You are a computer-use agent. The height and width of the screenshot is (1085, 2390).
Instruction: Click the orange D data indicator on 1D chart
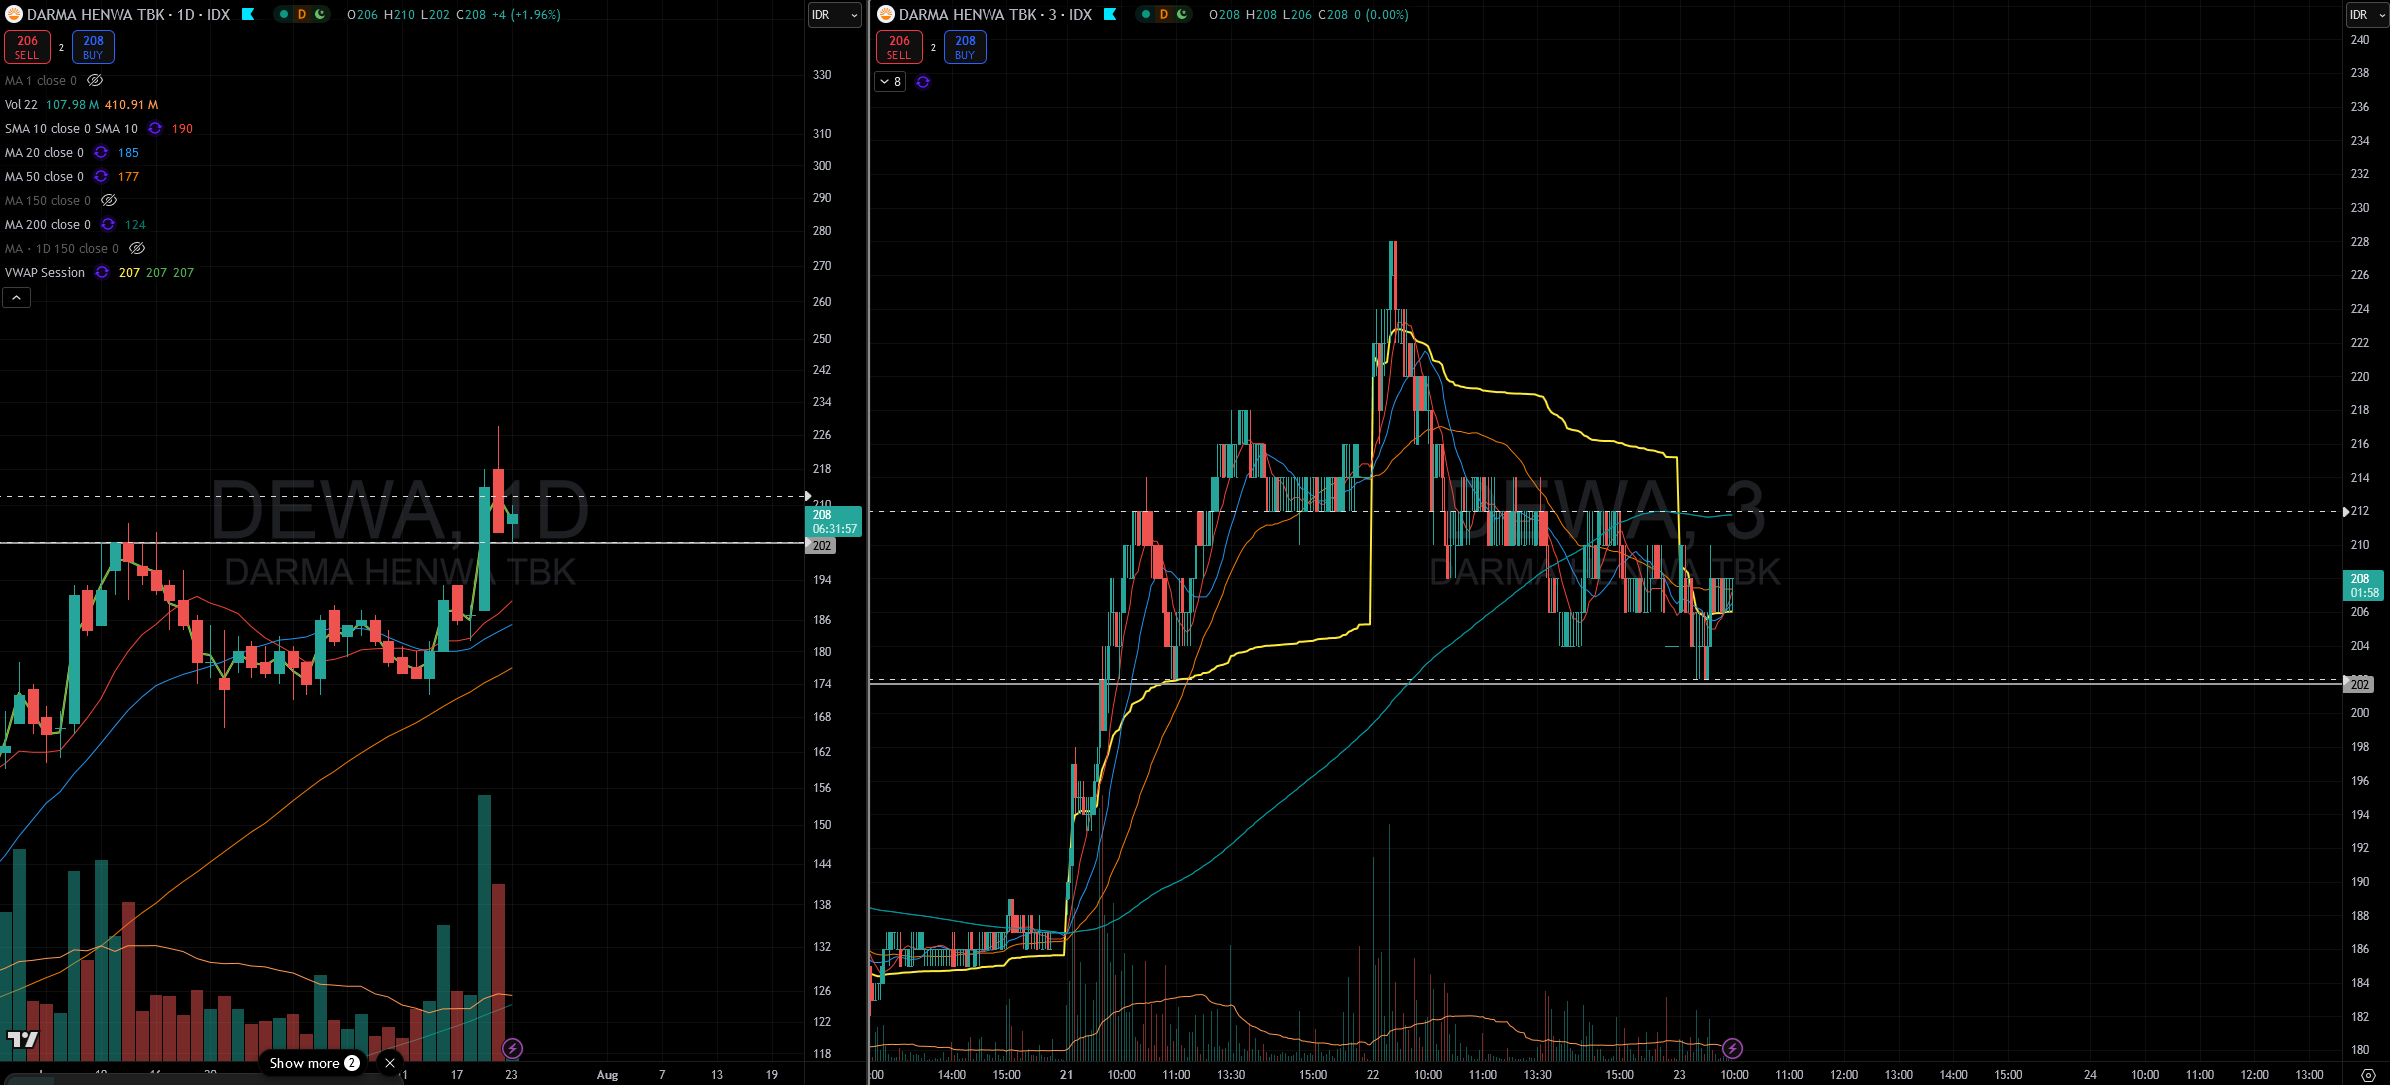click(302, 14)
